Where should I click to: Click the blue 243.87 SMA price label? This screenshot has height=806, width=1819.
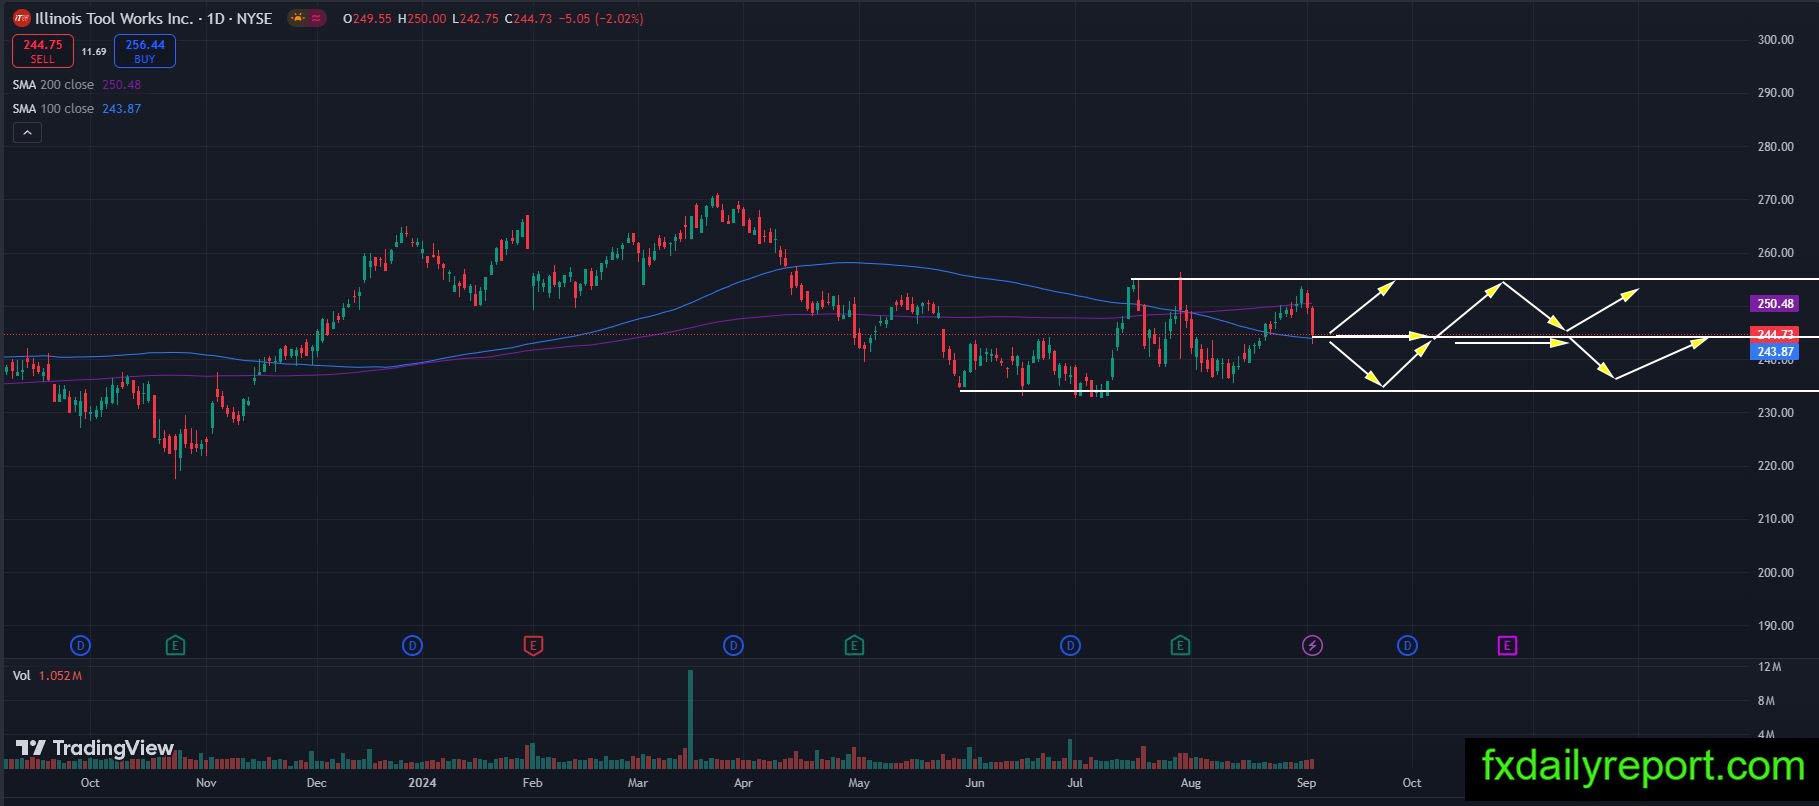click(x=1774, y=352)
